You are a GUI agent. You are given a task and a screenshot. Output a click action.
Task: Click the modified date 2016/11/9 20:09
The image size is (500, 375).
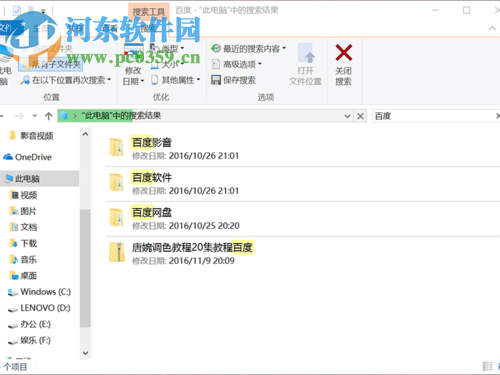pos(202,261)
